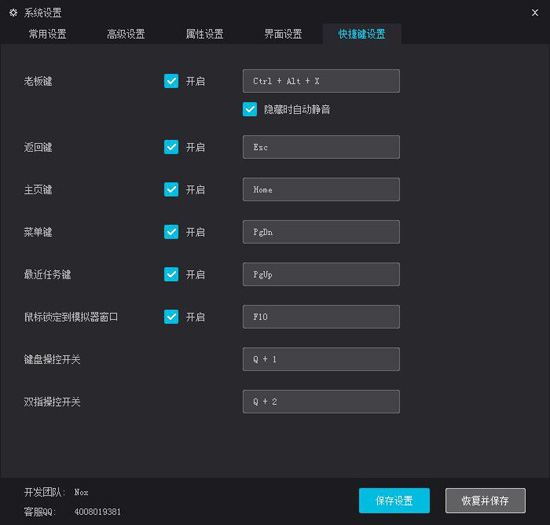Screen dimensions: 550x525
Task: Focus the F10 shortcut field
Action: (321, 317)
